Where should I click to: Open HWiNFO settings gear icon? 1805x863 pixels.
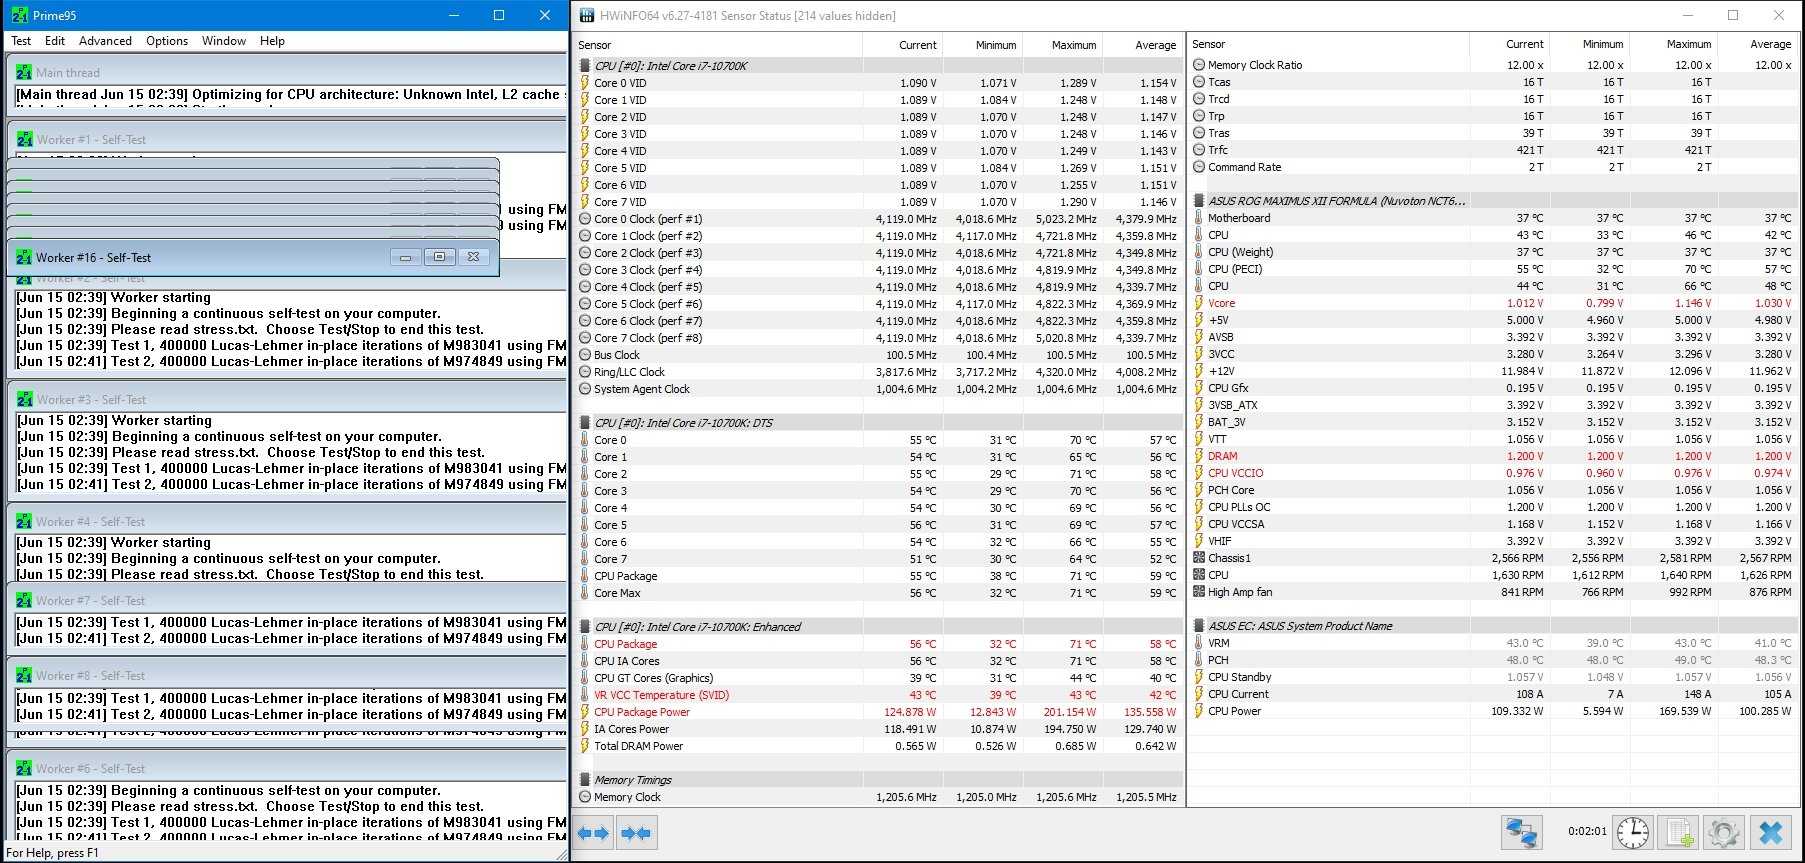[x=1724, y=832]
